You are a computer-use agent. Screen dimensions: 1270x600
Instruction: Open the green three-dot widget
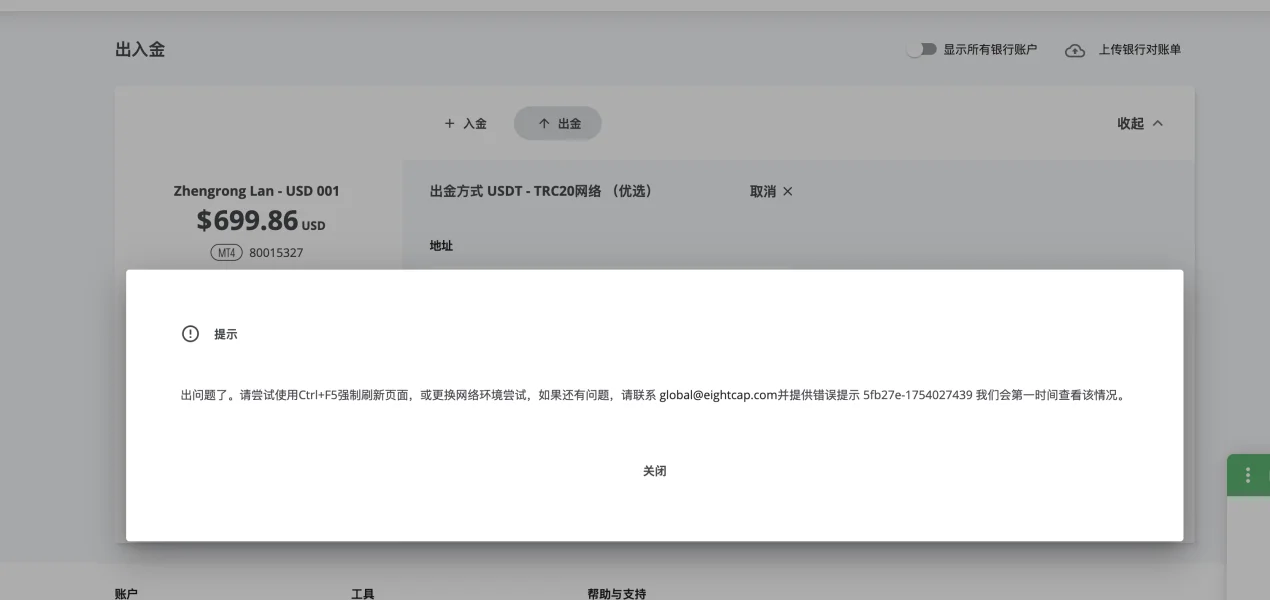pyautogui.click(x=1247, y=475)
